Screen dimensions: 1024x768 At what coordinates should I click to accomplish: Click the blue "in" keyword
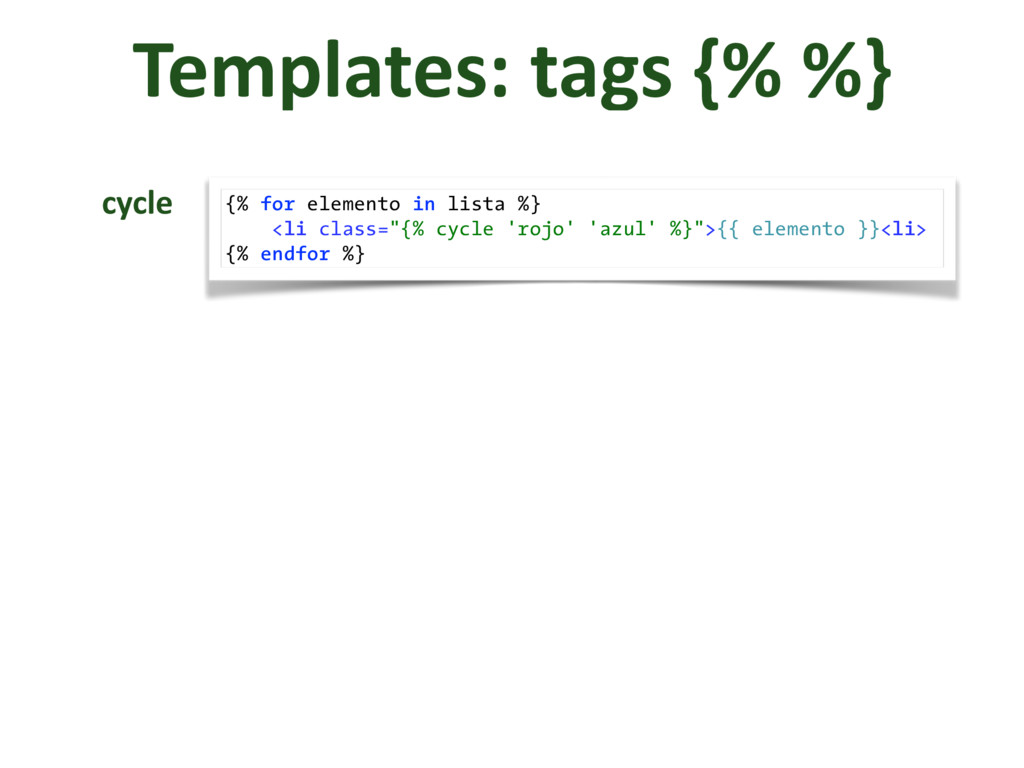pyautogui.click(x=423, y=204)
